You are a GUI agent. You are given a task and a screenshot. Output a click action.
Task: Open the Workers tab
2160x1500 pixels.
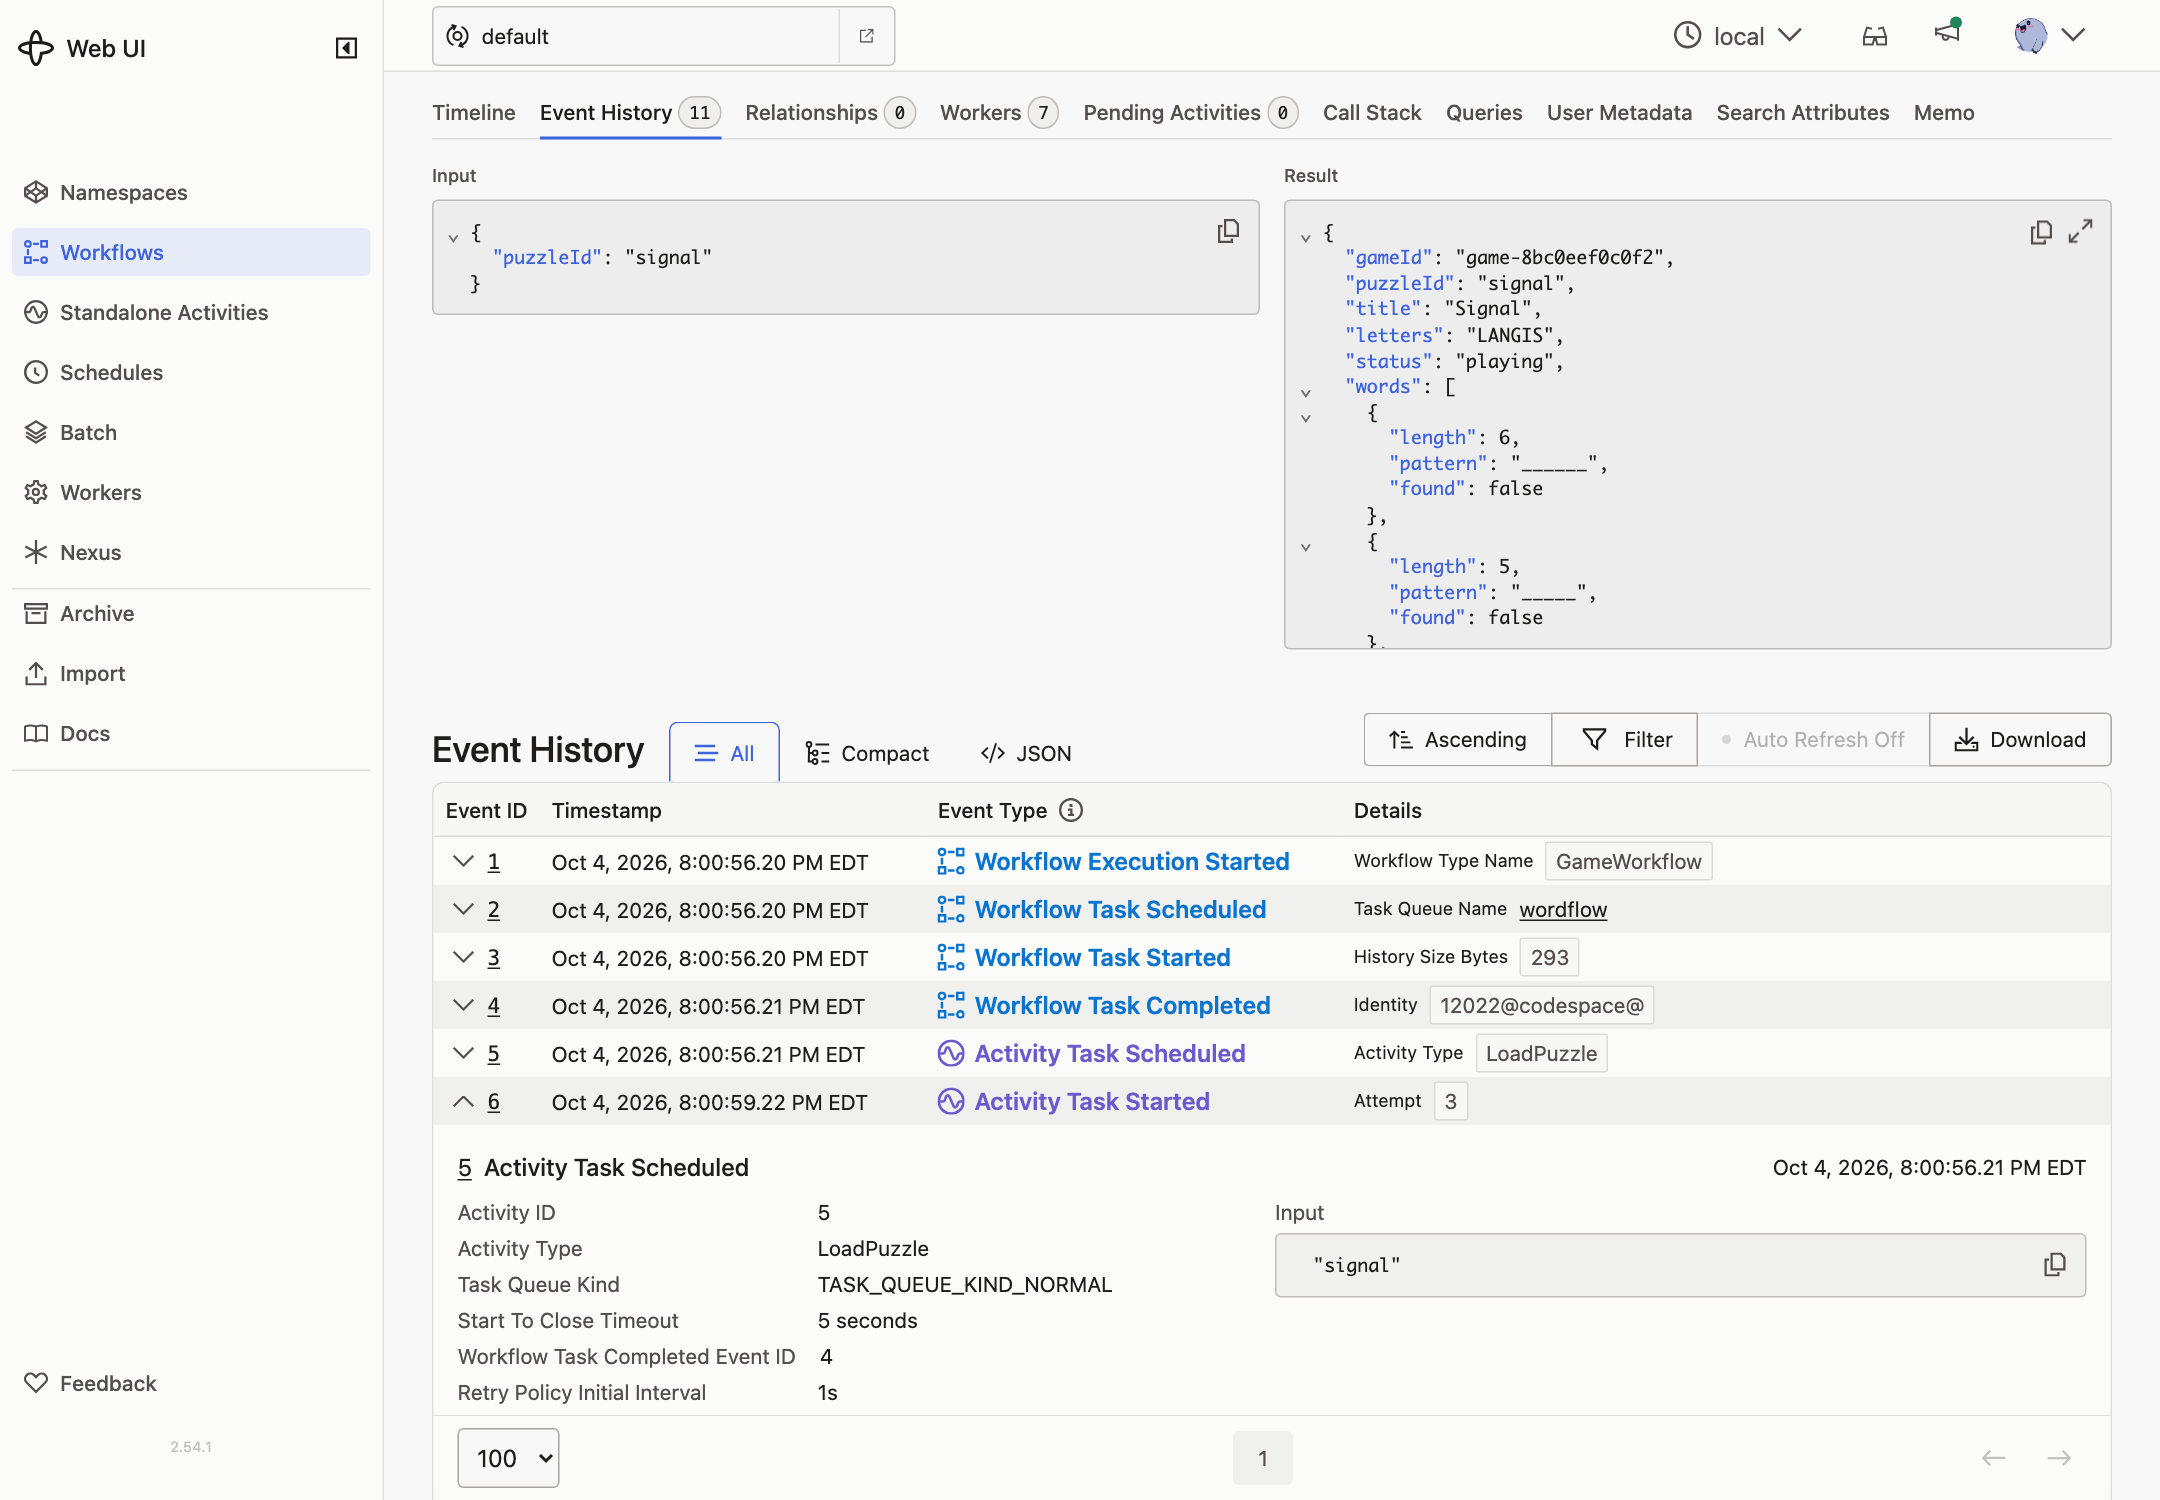pos(998,113)
